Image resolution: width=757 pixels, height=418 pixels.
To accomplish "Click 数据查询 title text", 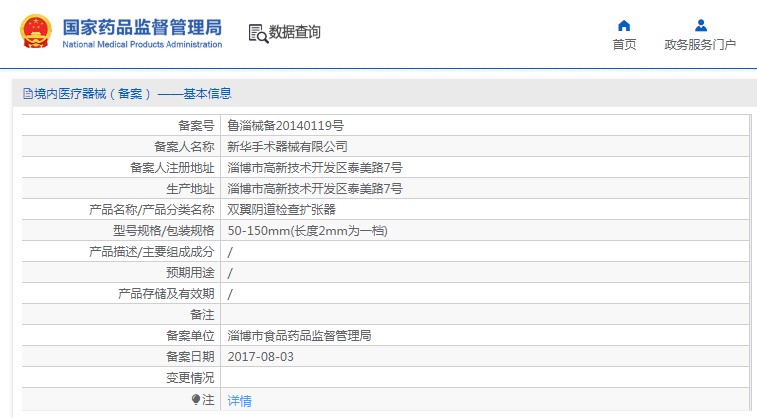I will click(x=294, y=32).
